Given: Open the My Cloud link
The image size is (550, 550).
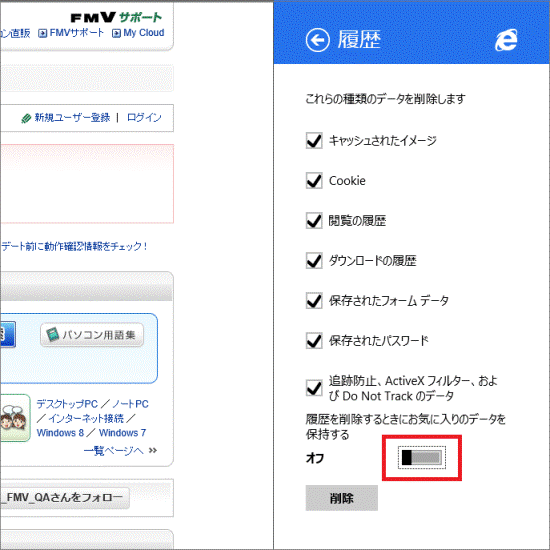Looking at the screenshot, I should pos(144,33).
